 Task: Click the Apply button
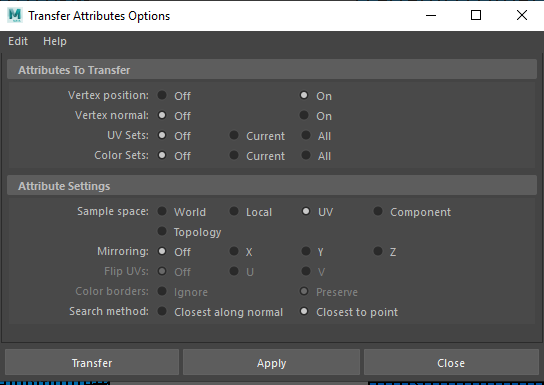click(x=271, y=362)
